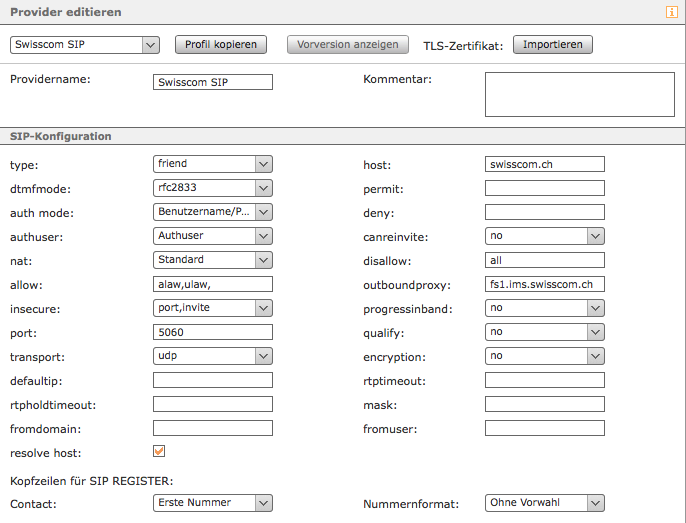The width and height of the screenshot is (686, 523).
Task: Open the dtmfmode dropdown
Action: (x=213, y=187)
